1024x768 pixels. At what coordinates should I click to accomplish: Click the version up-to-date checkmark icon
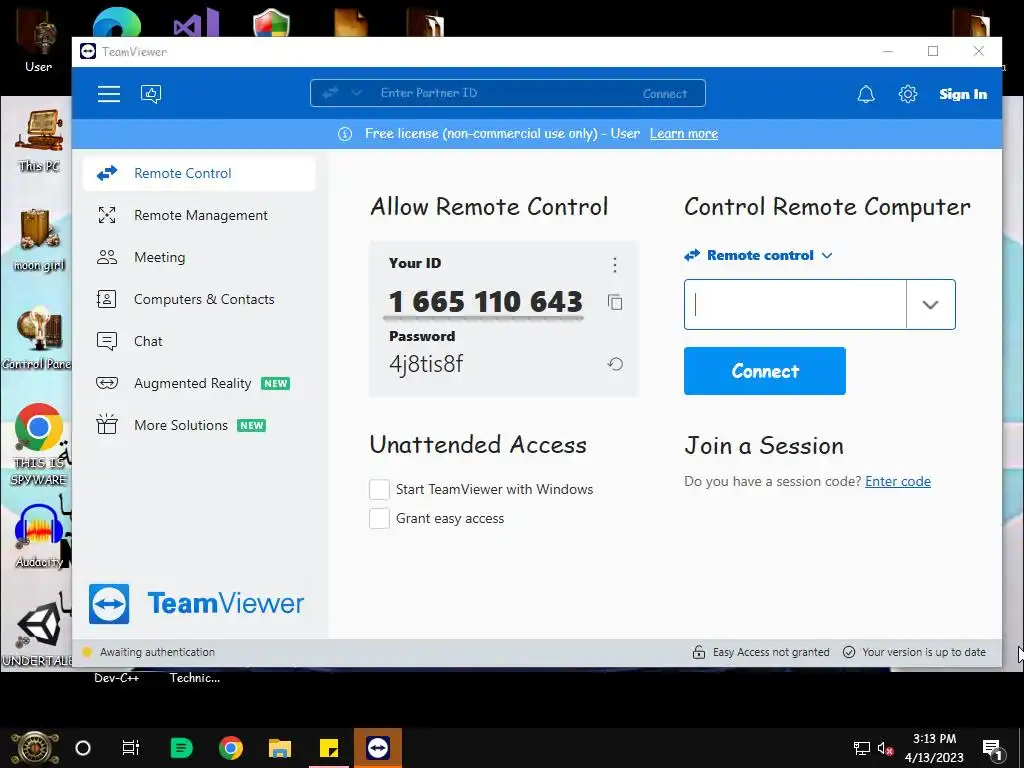(849, 652)
